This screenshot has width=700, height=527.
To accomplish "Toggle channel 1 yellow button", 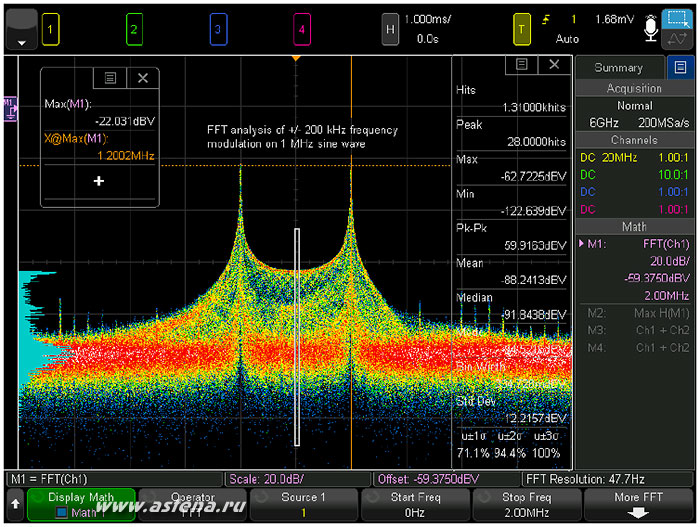I will (50, 29).
